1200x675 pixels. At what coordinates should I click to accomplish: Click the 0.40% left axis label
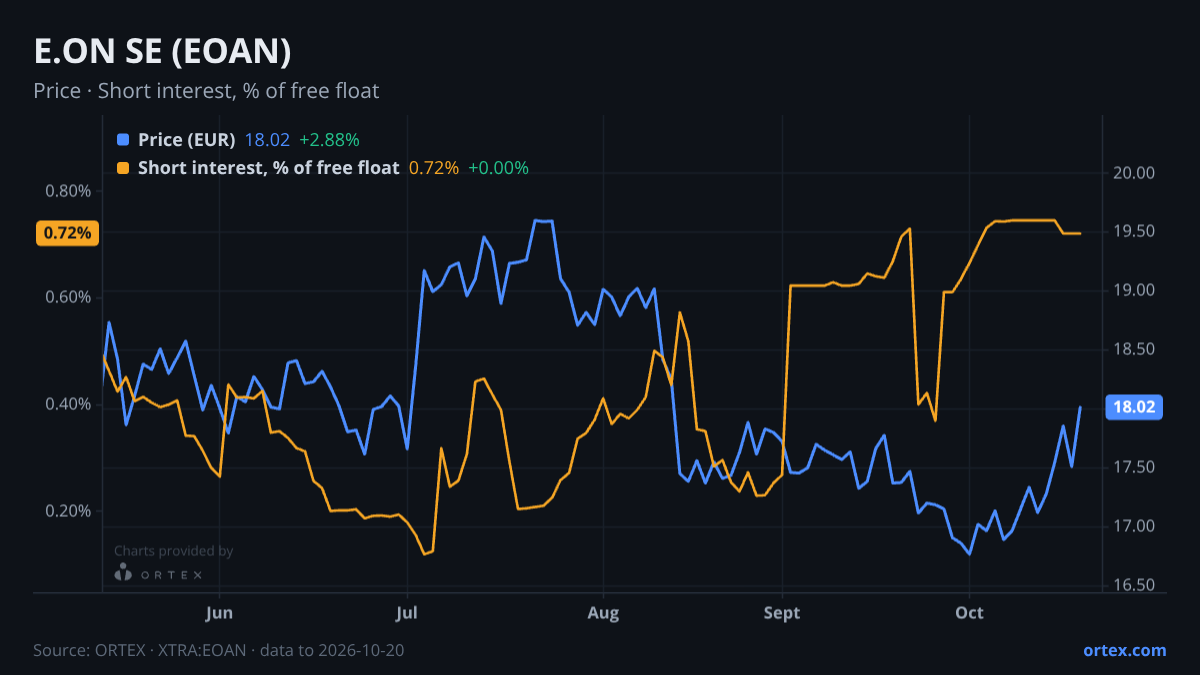[69, 404]
